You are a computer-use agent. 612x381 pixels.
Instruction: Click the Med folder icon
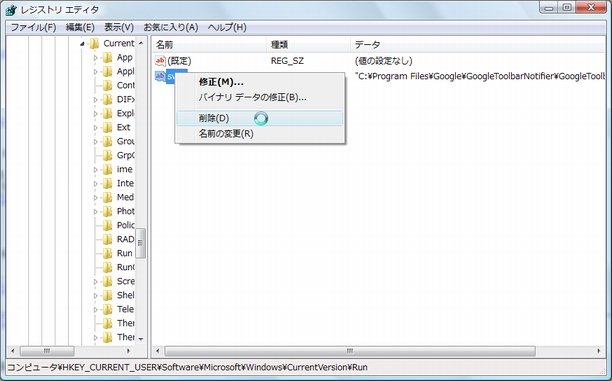(x=107, y=198)
